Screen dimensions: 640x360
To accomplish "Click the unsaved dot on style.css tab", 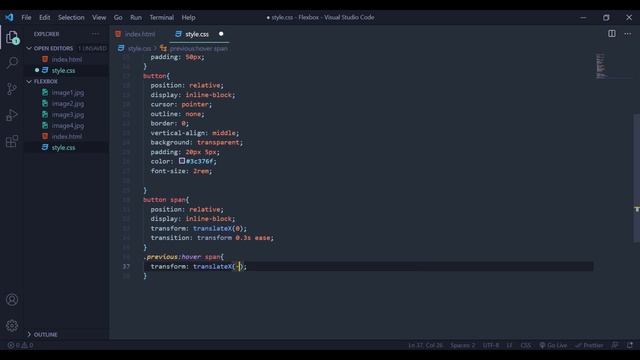I will click(x=221, y=34).
